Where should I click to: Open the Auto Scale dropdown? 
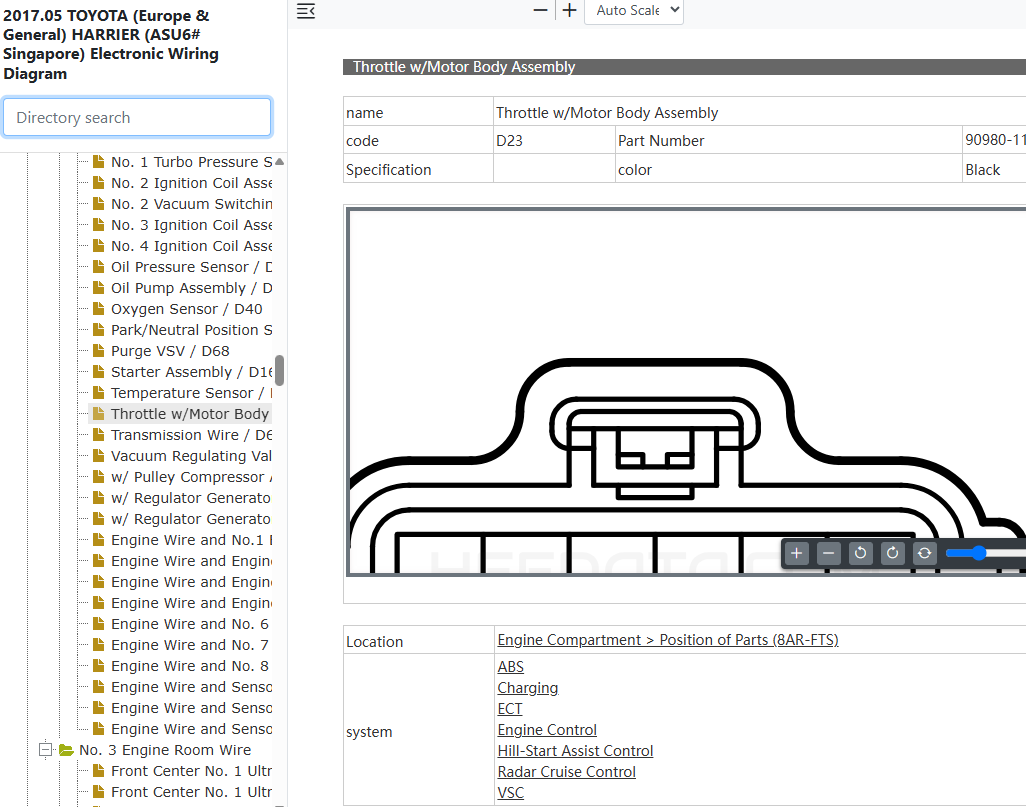click(x=633, y=10)
